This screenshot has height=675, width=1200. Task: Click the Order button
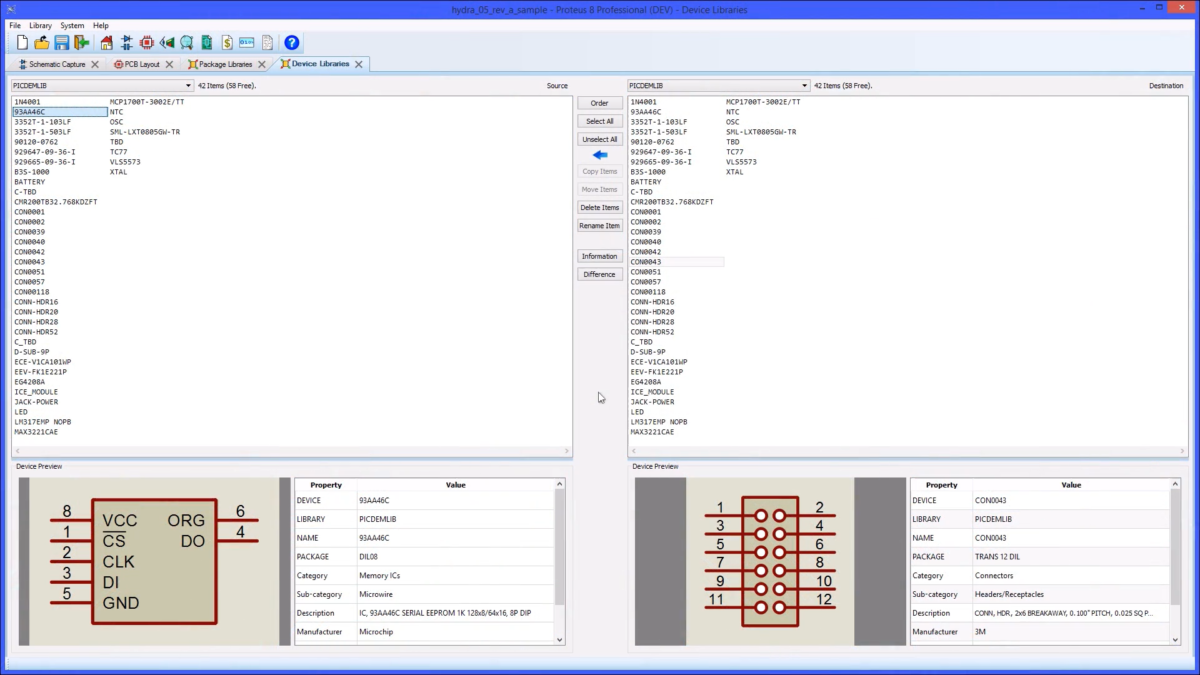click(x=600, y=103)
